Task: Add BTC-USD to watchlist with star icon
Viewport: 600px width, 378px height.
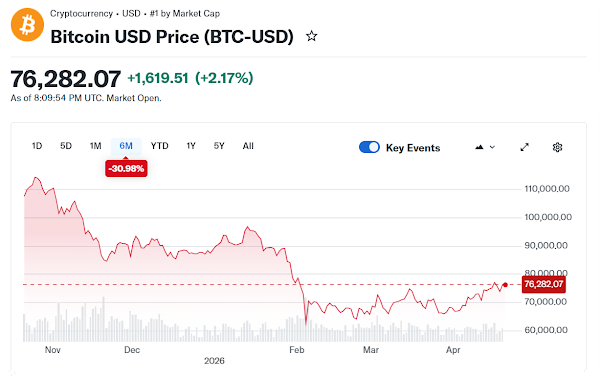Action: tap(311, 36)
